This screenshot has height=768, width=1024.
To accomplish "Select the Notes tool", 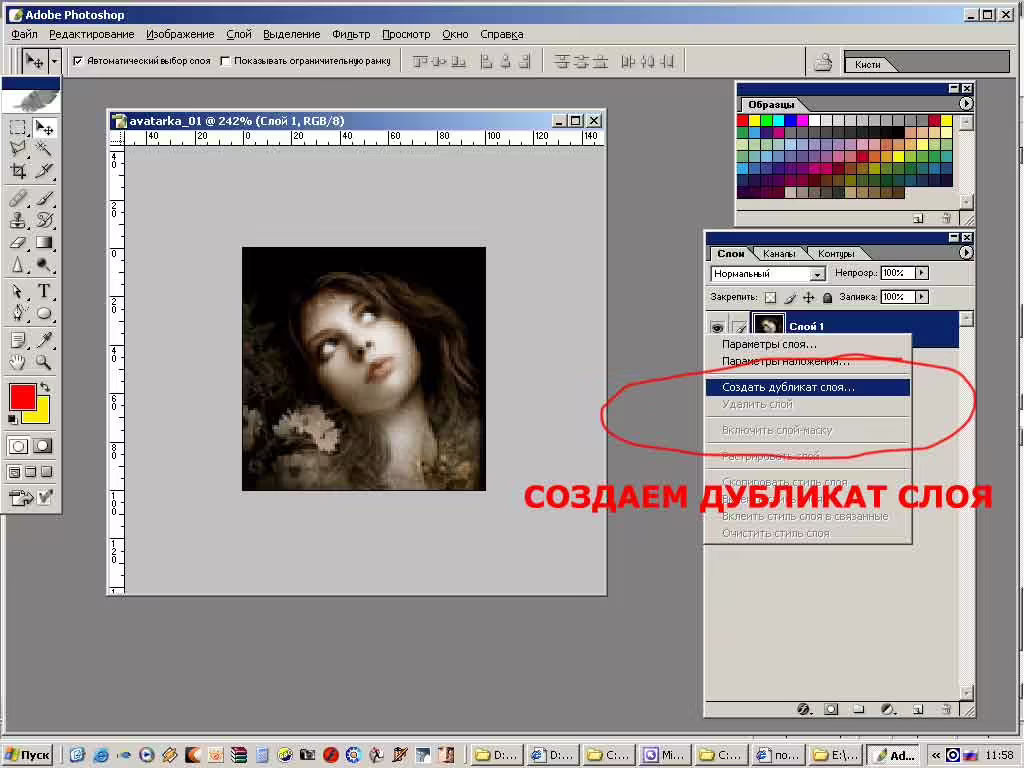I will coord(18,340).
